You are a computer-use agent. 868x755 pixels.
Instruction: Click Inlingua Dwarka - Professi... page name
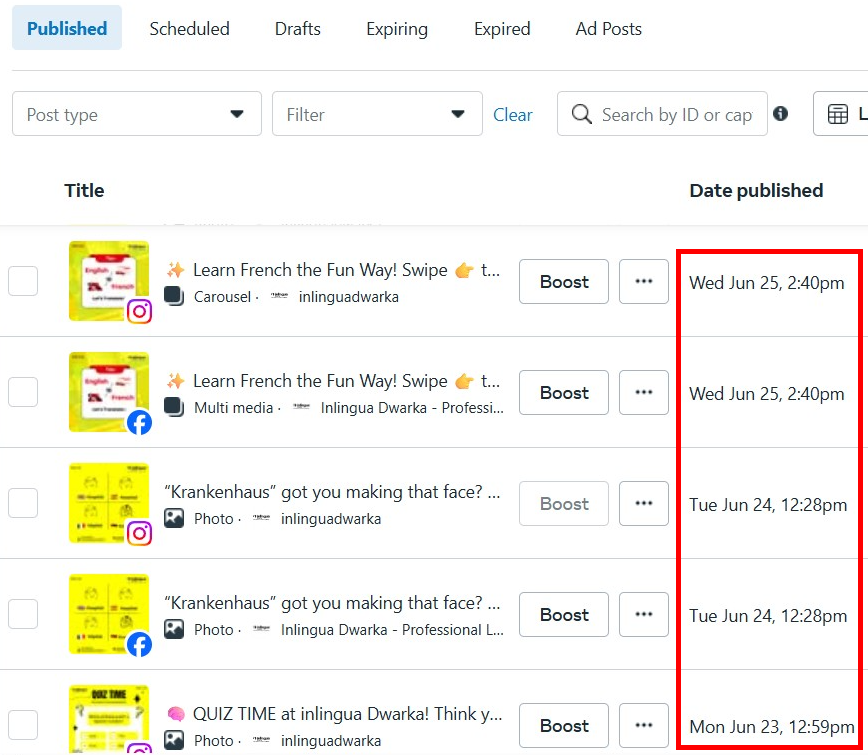point(412,408)
